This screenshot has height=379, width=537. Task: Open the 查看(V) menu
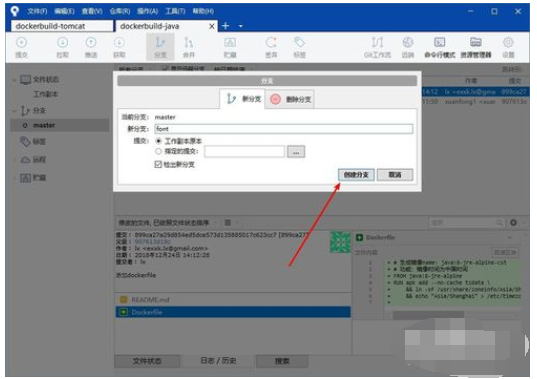(x=92, y=11)
